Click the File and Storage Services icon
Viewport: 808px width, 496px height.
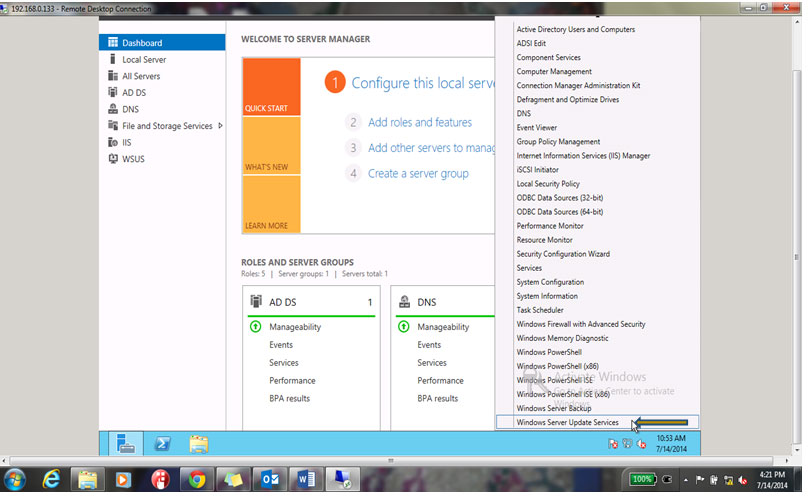113,125
